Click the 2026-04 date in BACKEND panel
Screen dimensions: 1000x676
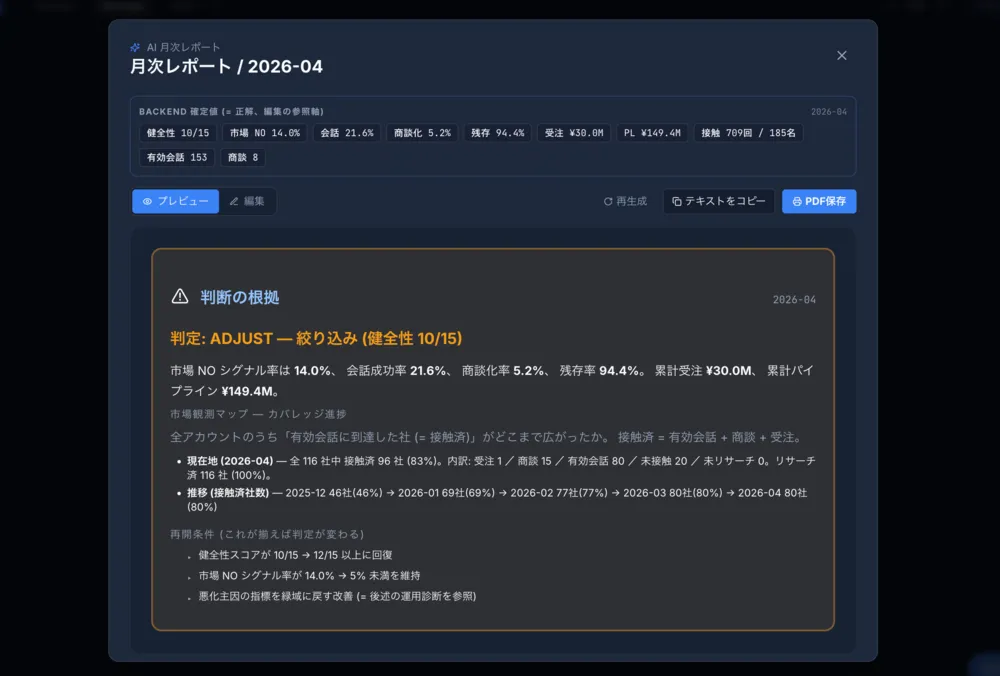tap(828, 112)
